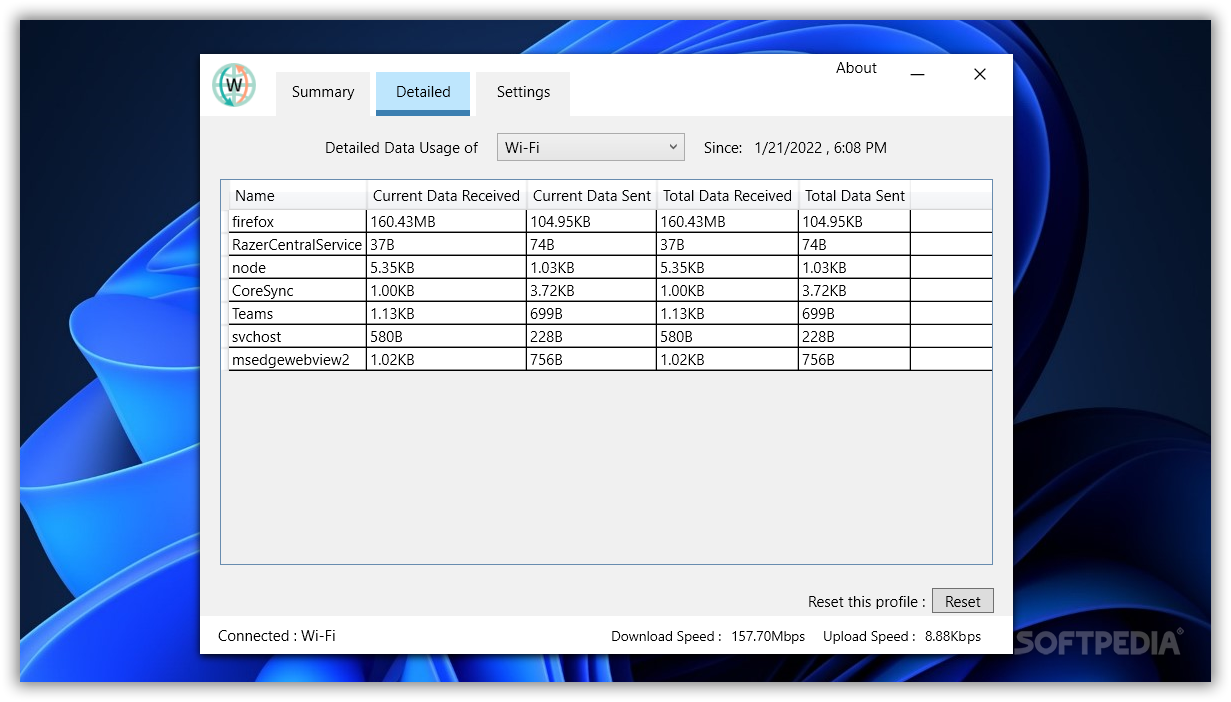Image resolution: width=1231 pixels, height=702 pixels.
Task: Click RazerCentralService total received 37B cell
Action: pos(727,245)
